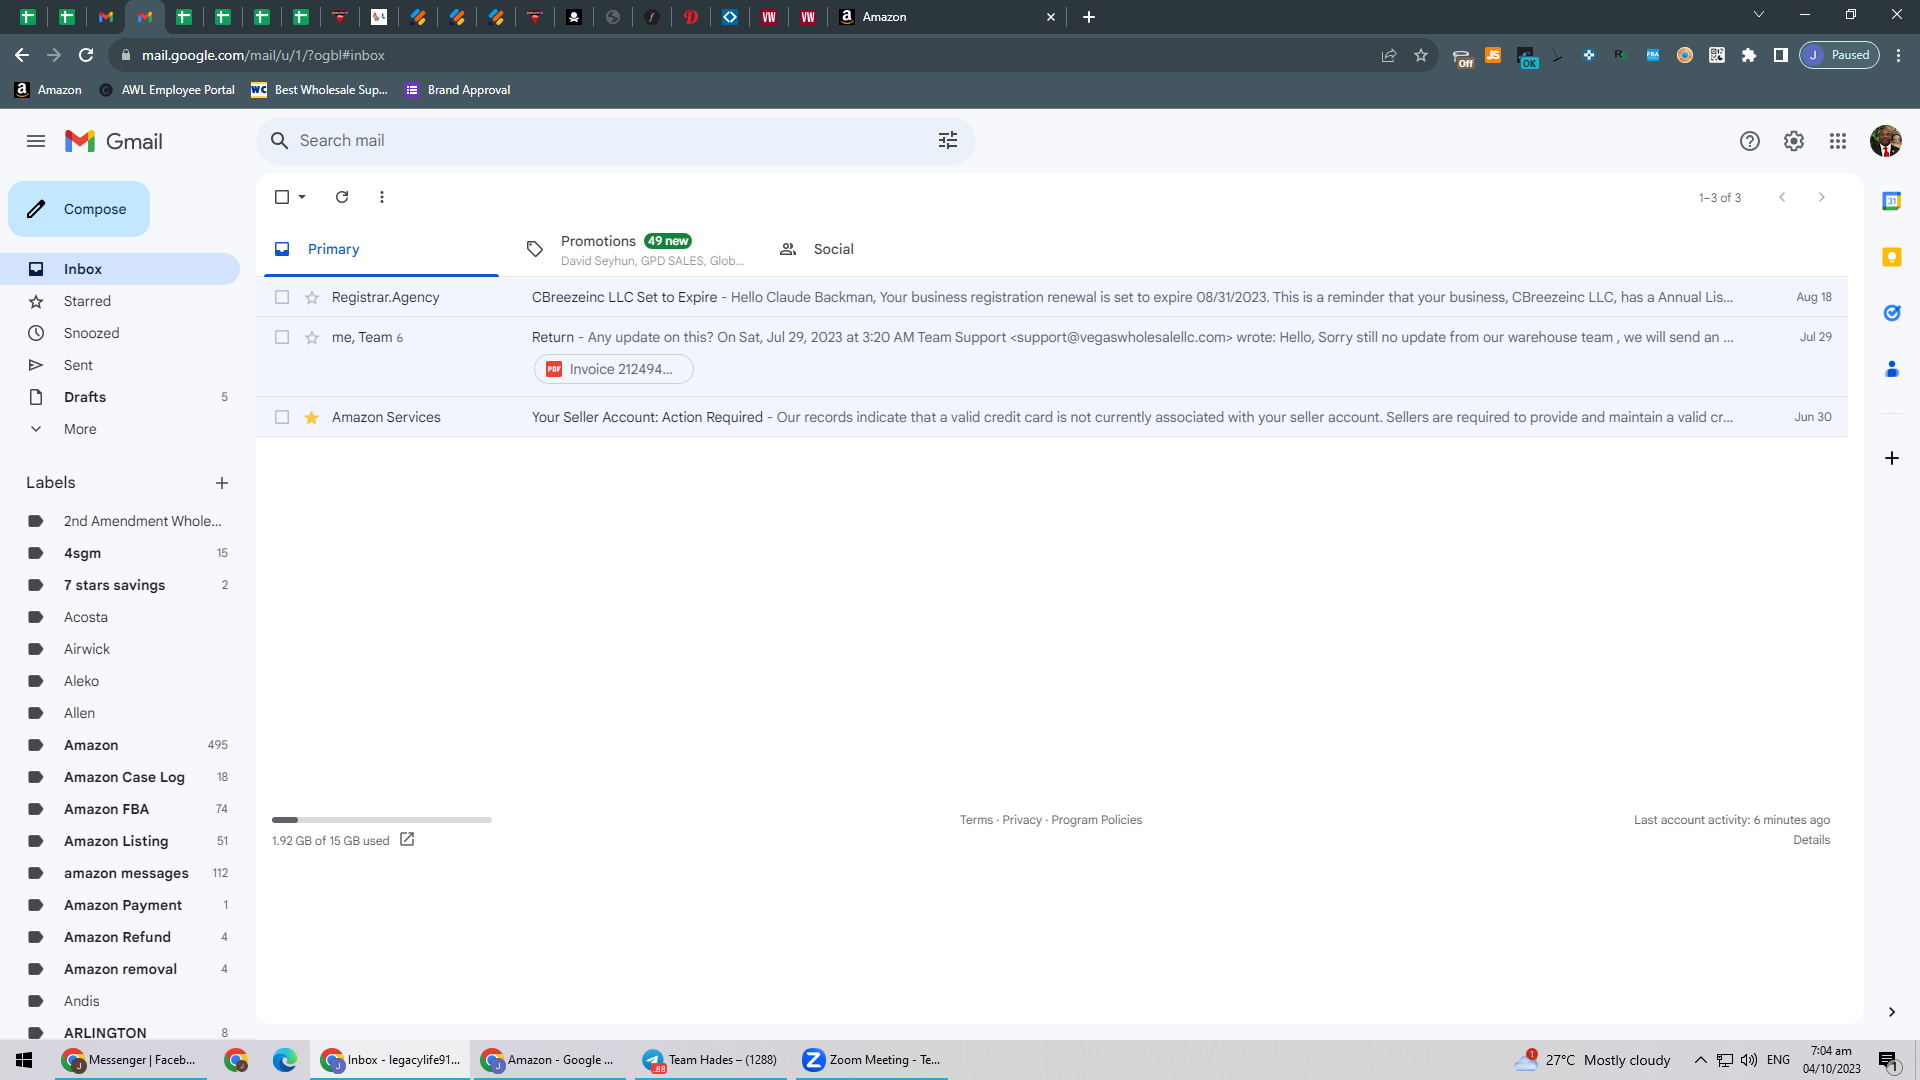Focus the Search mail field
The image size is (1920, 1080).
coord(616,141)
